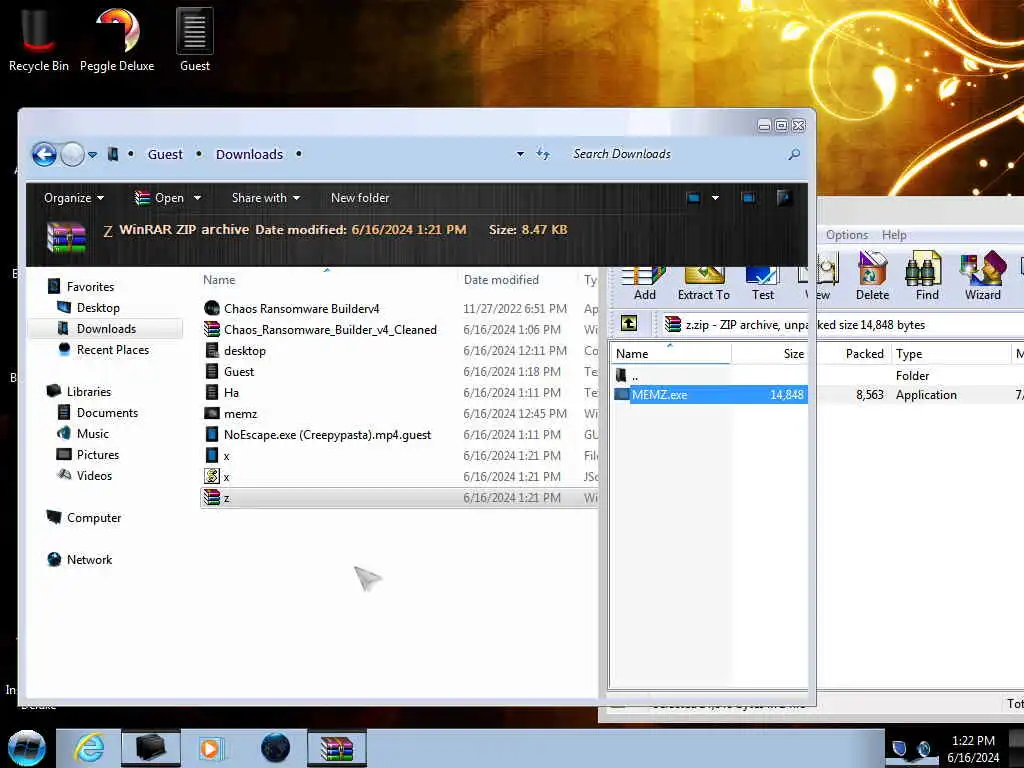The width and height of the screenshot is (1024, 768).
Task: Click the Forward navigation arrow in Explorer
Action: coord(72,155)
